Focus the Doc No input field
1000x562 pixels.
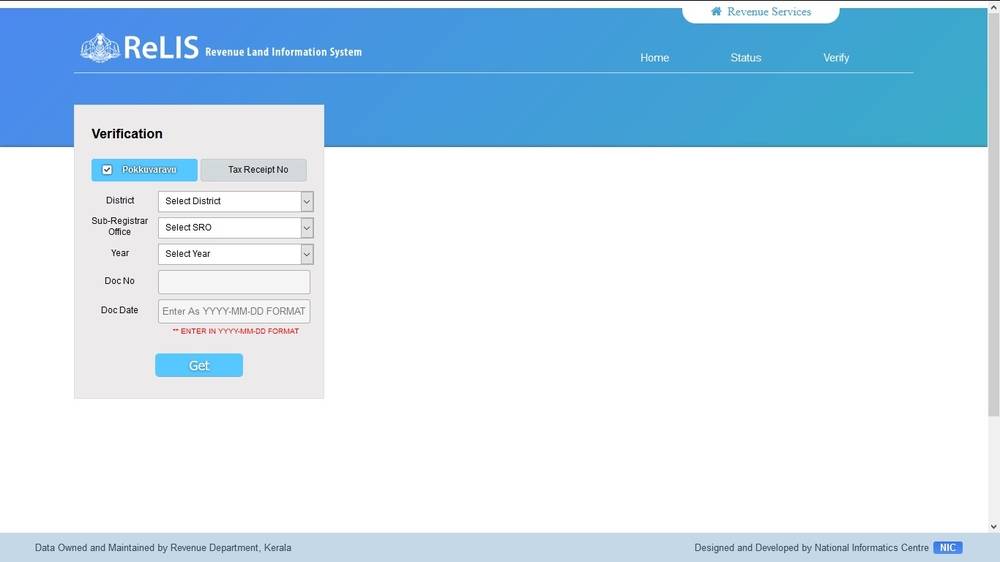[234, 282]
